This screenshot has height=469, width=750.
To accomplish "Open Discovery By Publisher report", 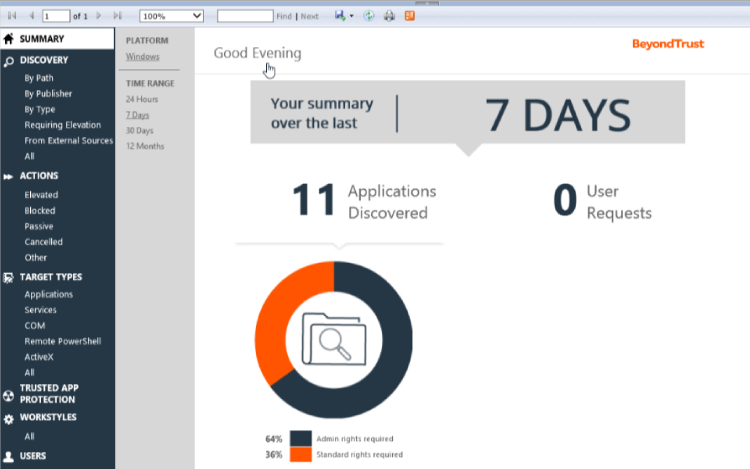I will [x=48, y=94].
